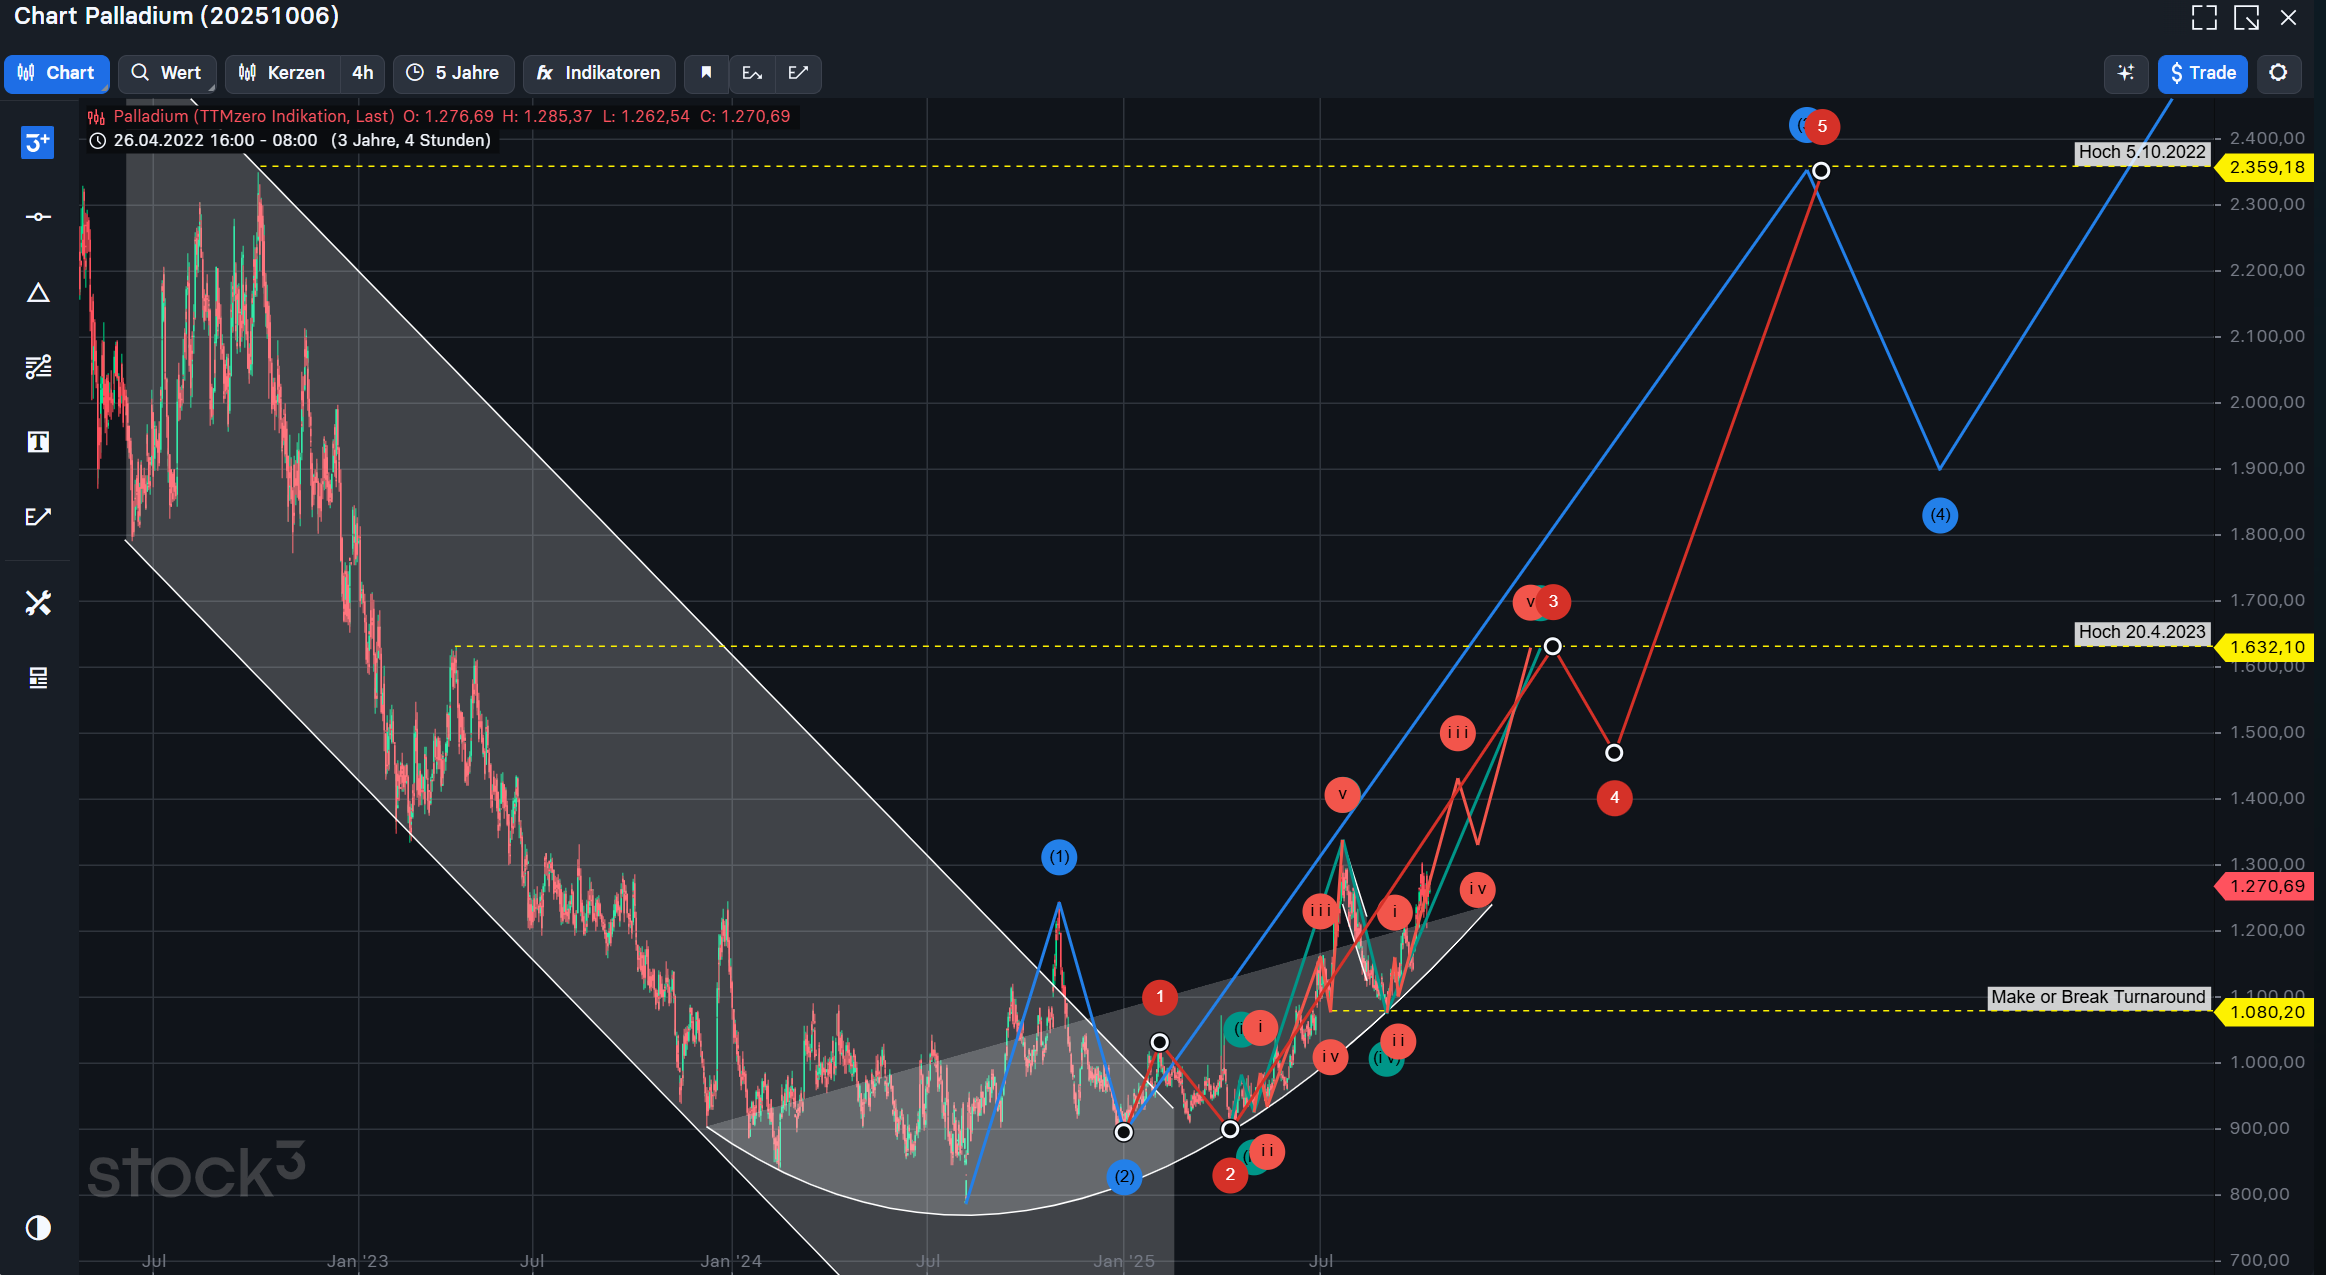The width and height of the screenshot is (2326, 1275).
Task: Expand the 5 Jahre time range selector
Action: click(x=453, y=73)
